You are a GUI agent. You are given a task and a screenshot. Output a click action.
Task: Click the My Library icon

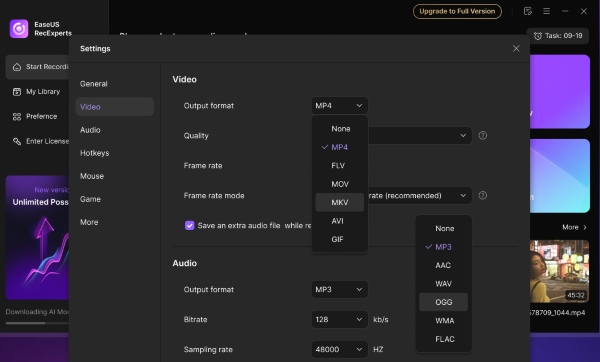coord(17,92)
